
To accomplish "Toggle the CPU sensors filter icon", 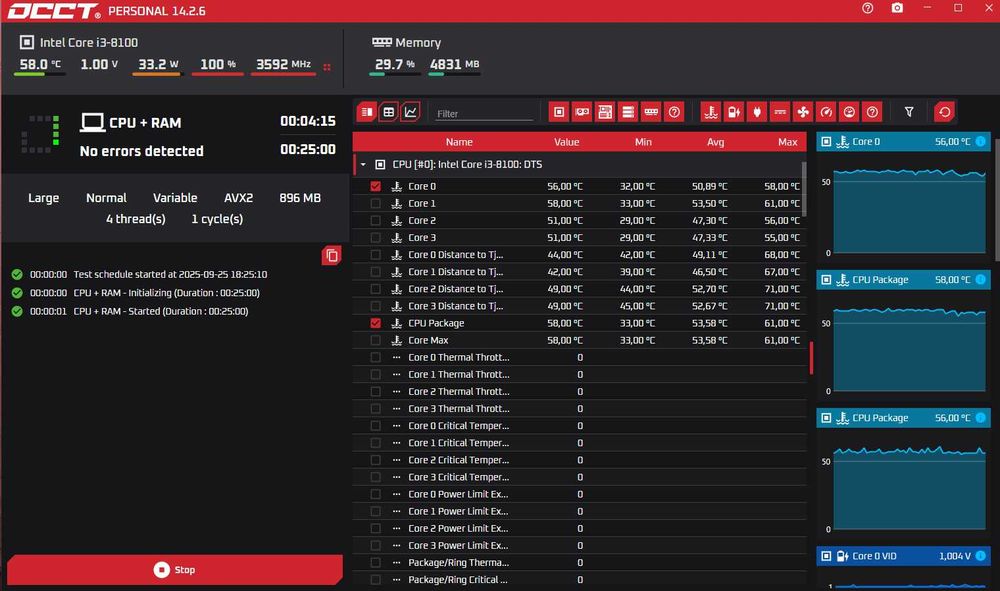I will coord(559,112).
